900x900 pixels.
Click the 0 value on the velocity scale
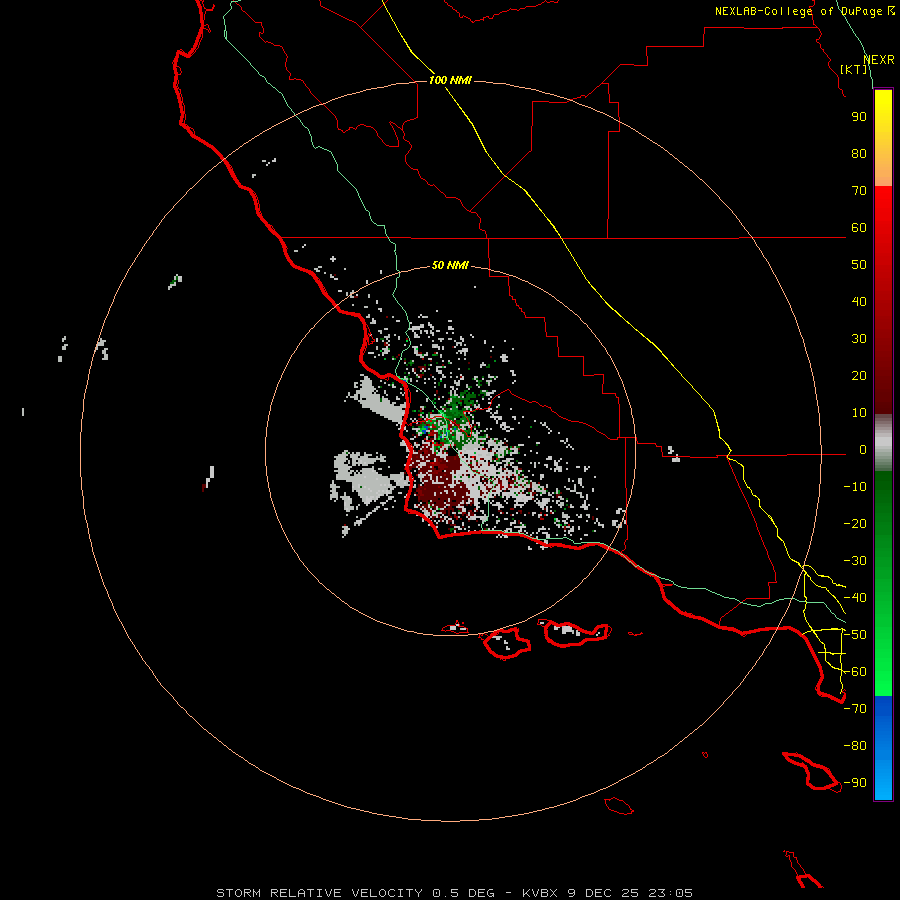click(863, 450)
